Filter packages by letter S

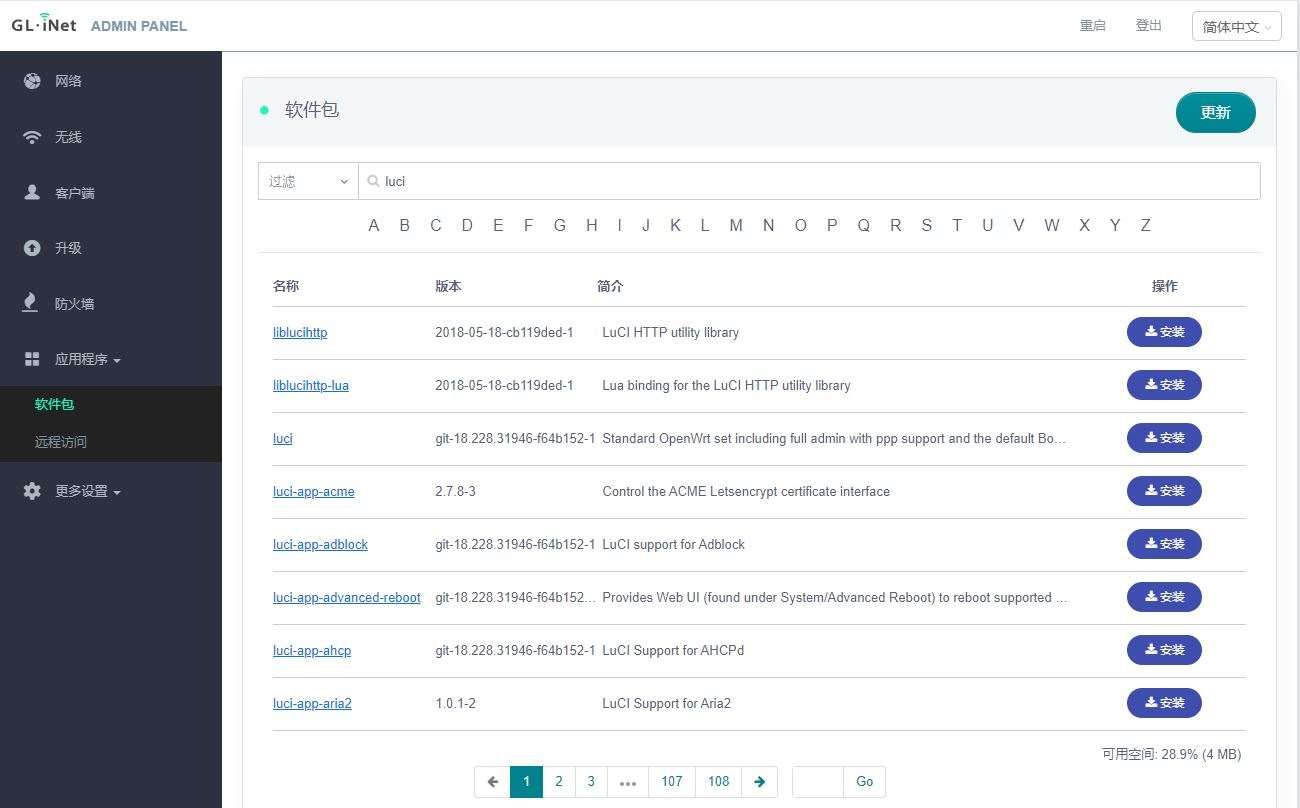tap(926, 225)
